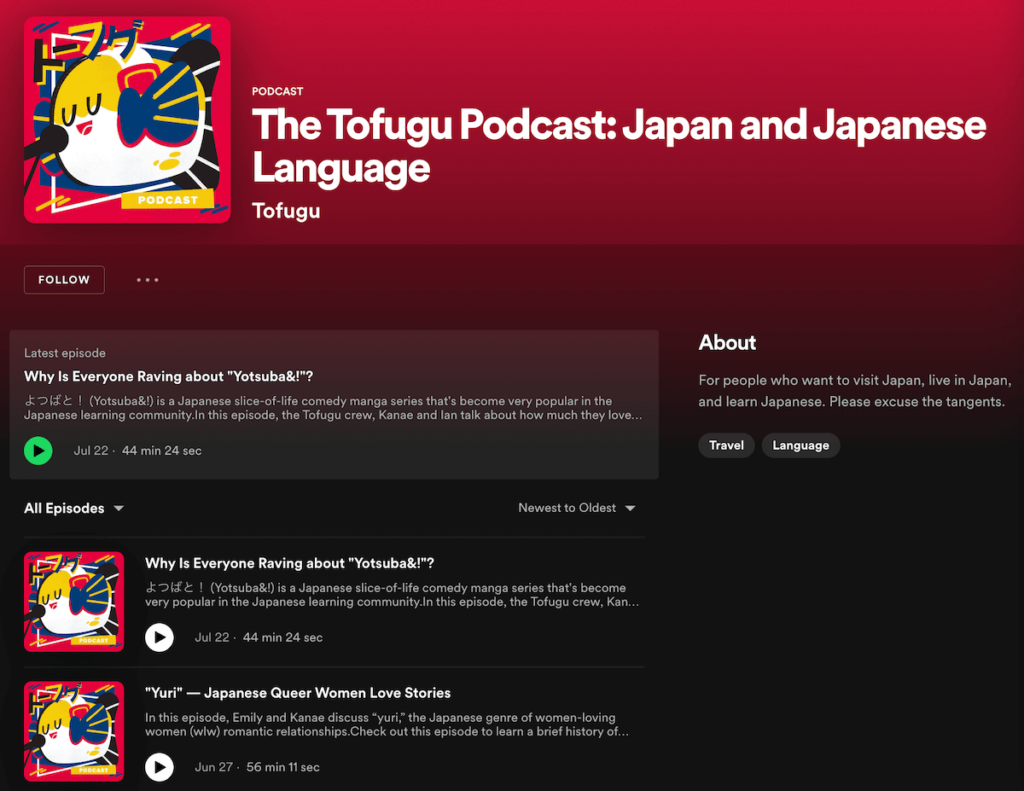Open the large Tofugu podcast cover art
The height and width of the screenshot is (791, 1024).
coord(127,120)
